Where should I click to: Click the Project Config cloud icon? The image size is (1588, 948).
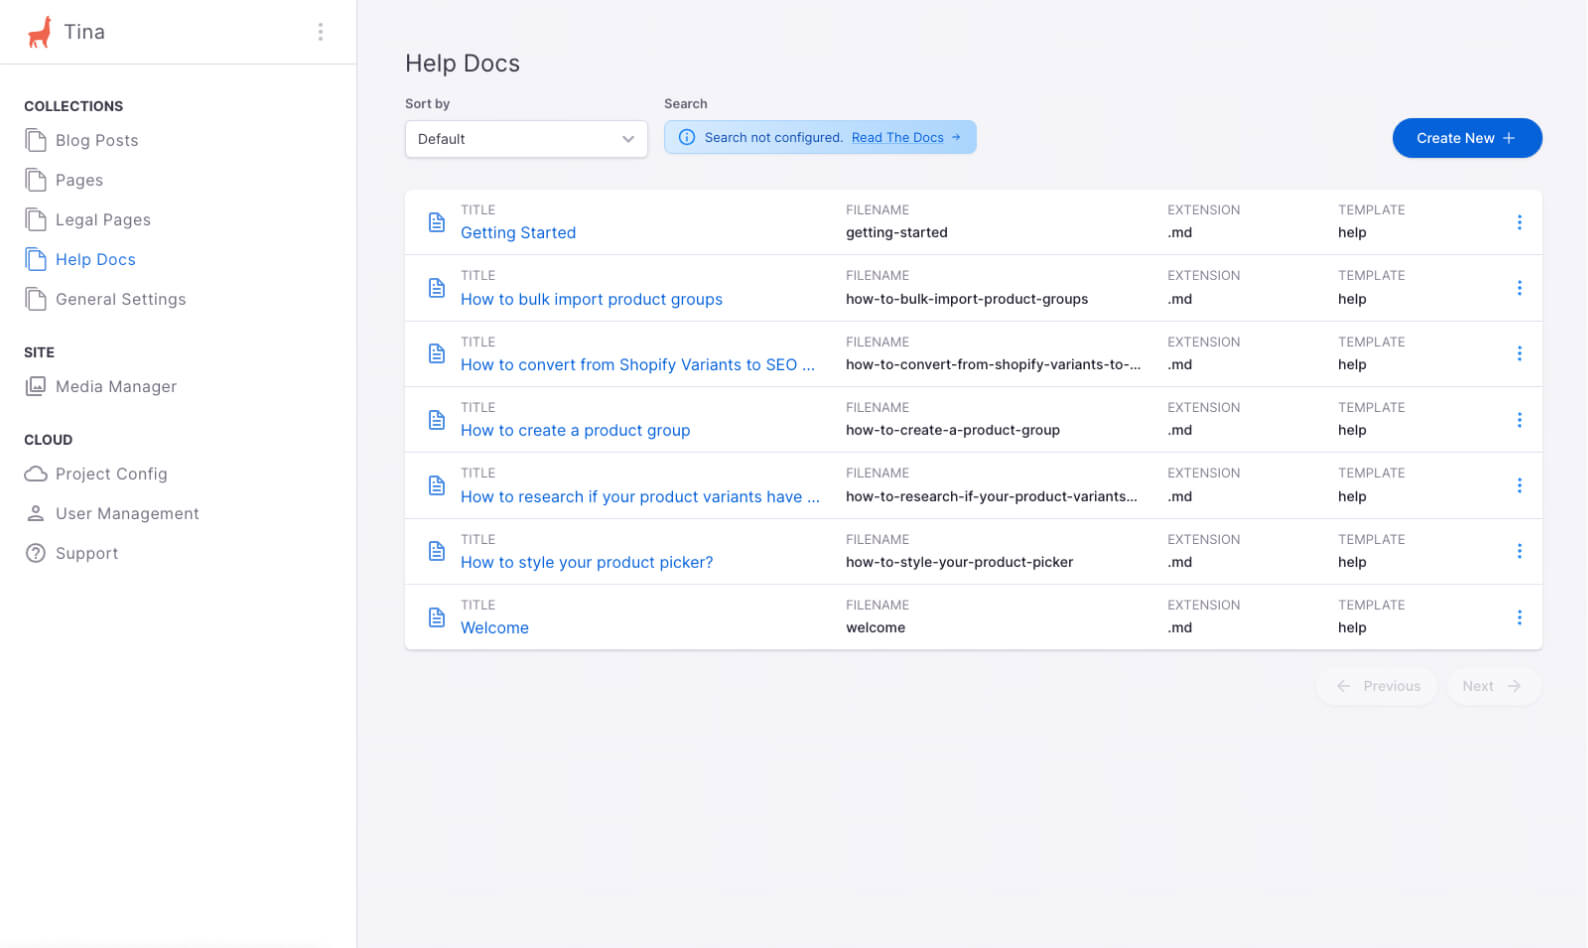coord(36,474)
